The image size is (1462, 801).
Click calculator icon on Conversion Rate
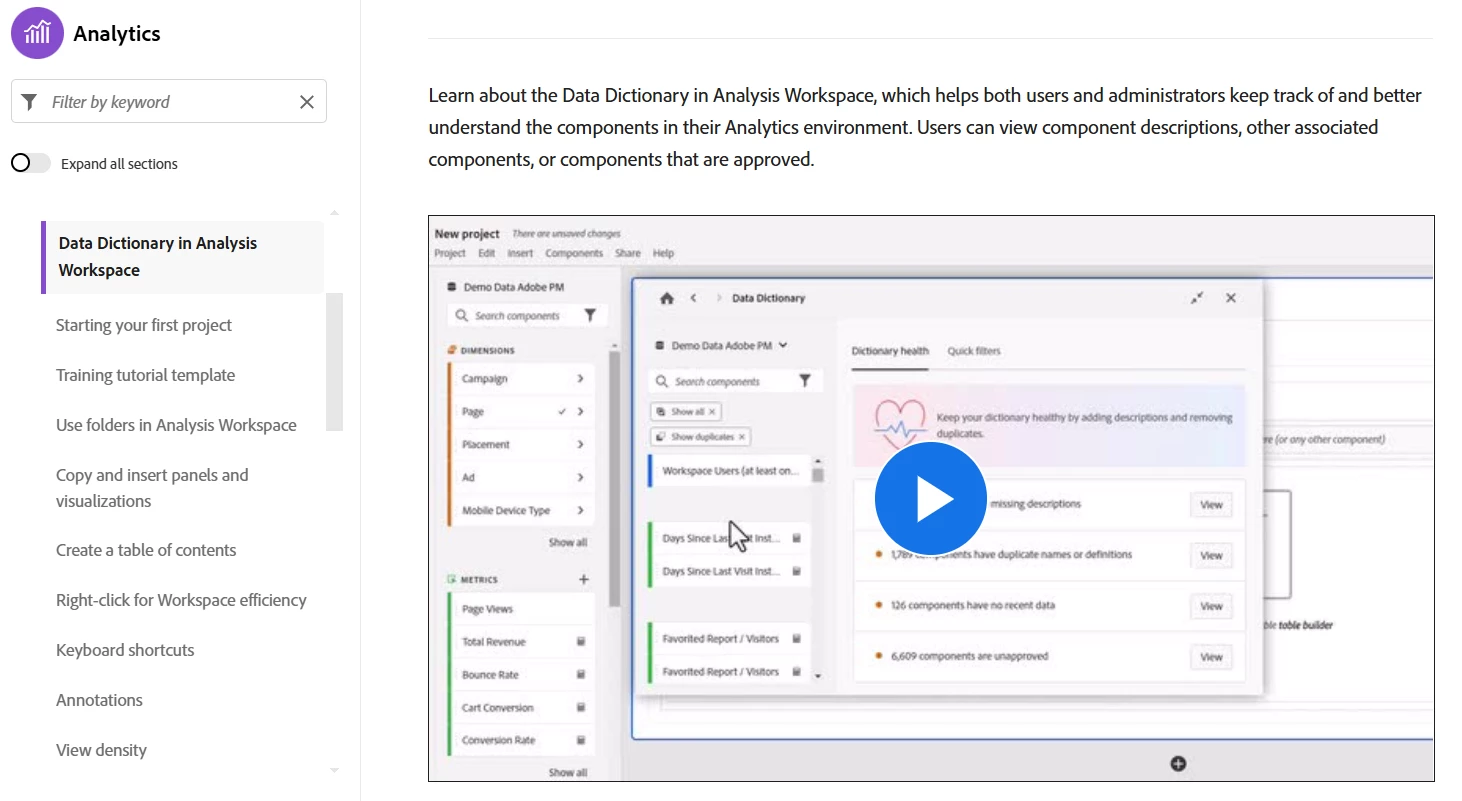pos(581,740)
